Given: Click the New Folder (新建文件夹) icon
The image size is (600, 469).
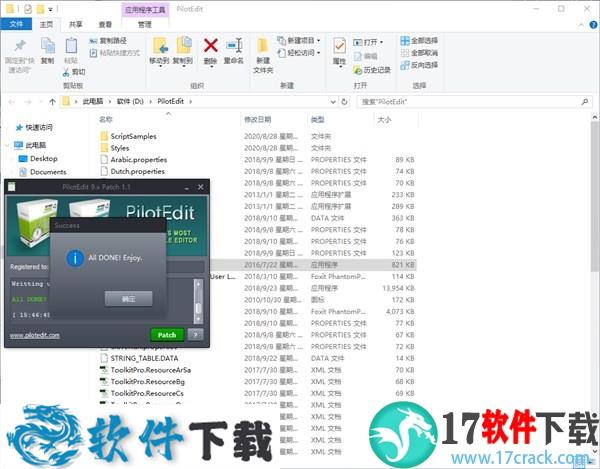Looking at the screenshot, I should (263, 53).
